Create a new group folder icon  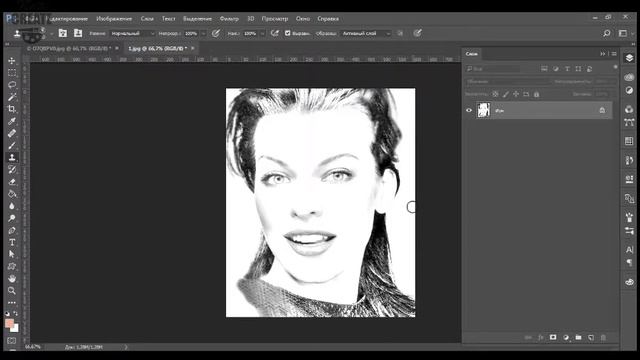(x=578, y=338)
